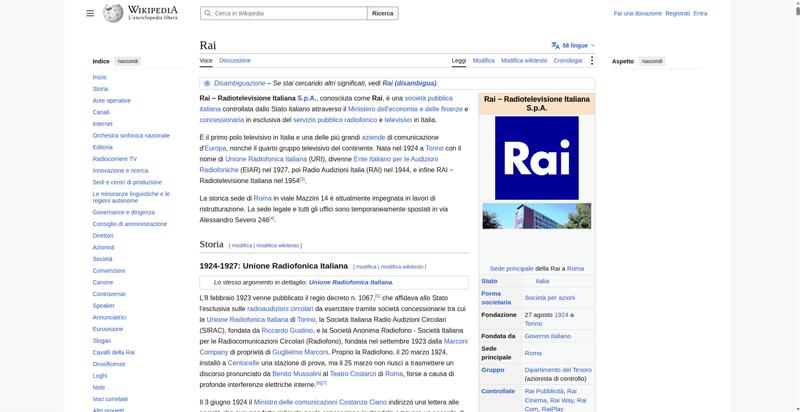Click Società per azioni in infobox

(549, 298)
